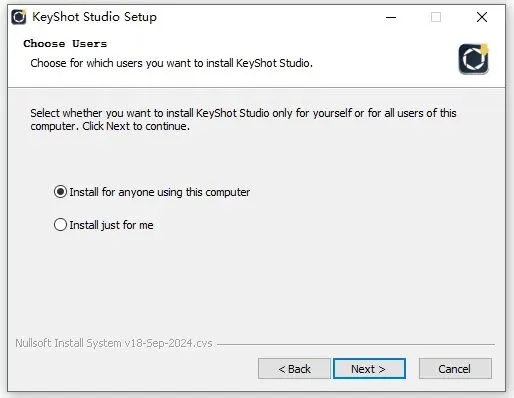
Task: Click the greyed-out maximize window button
Action: (x=436, y=17)
